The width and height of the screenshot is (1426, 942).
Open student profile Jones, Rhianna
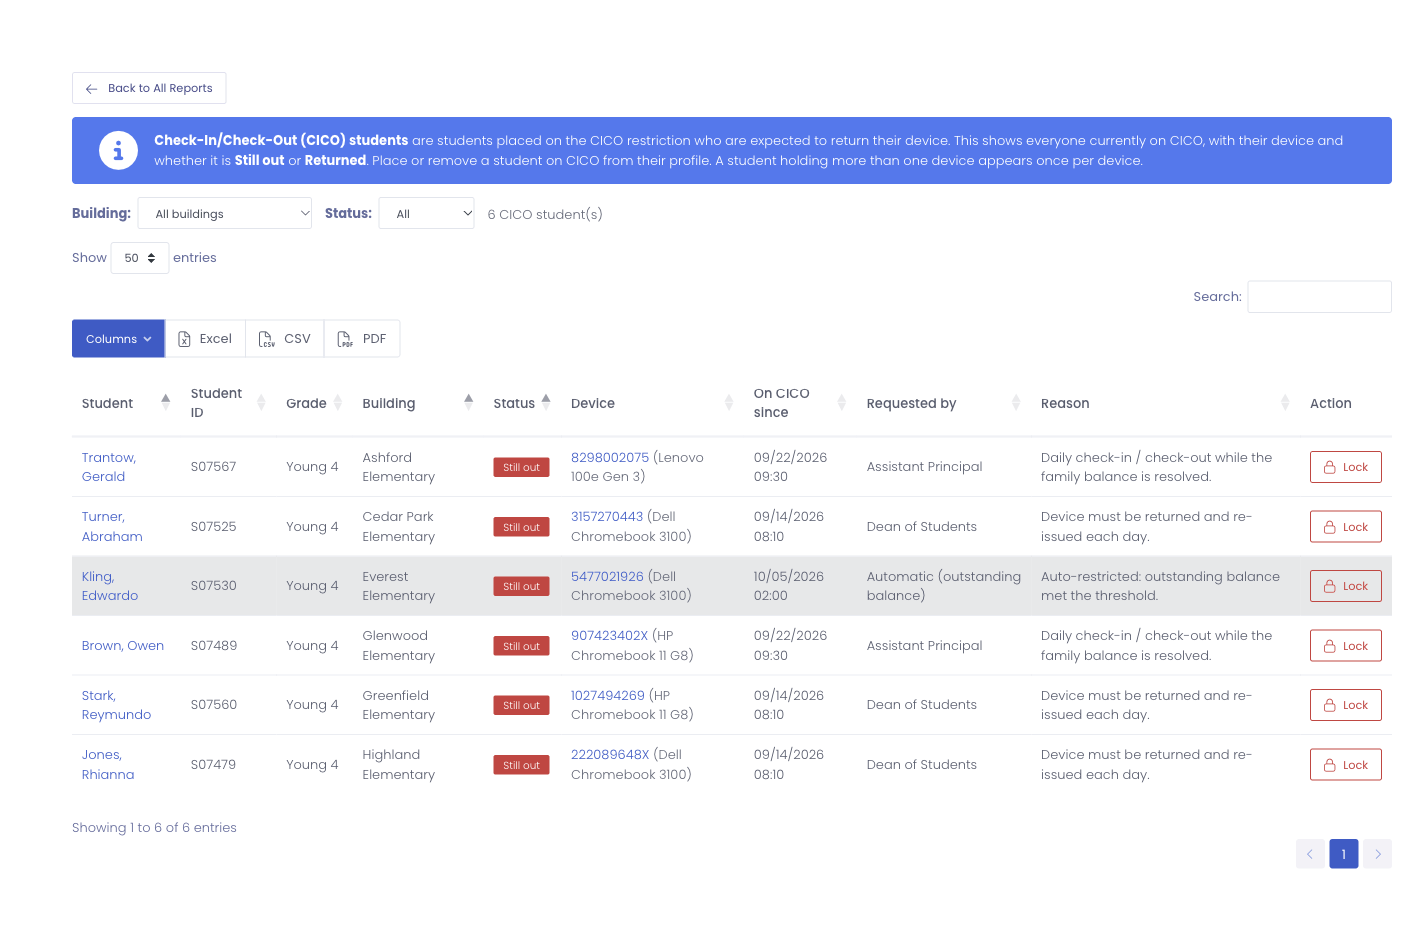[108, 765]
